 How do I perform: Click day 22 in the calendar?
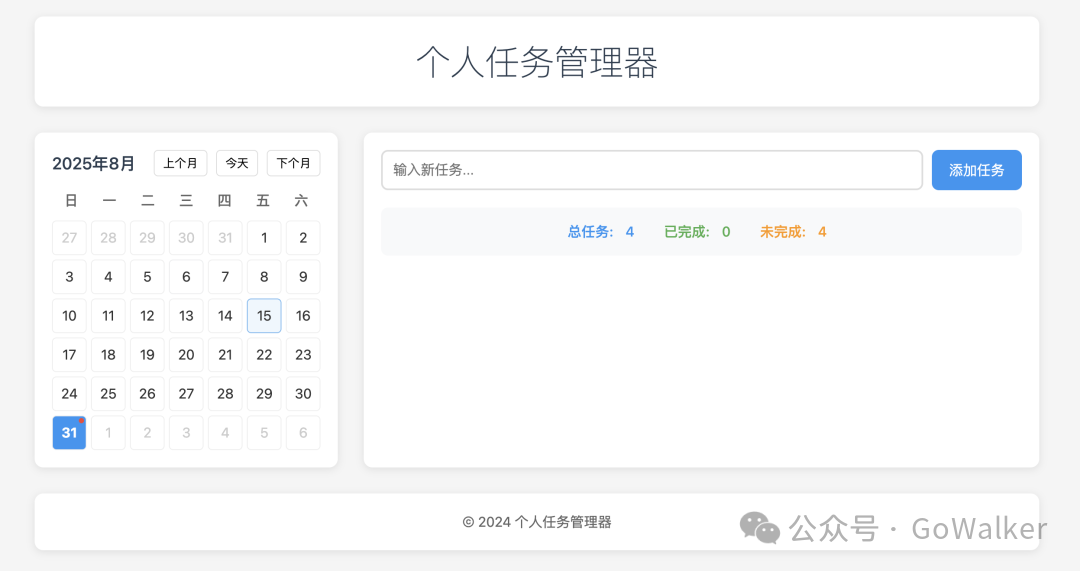coord(264,355)
